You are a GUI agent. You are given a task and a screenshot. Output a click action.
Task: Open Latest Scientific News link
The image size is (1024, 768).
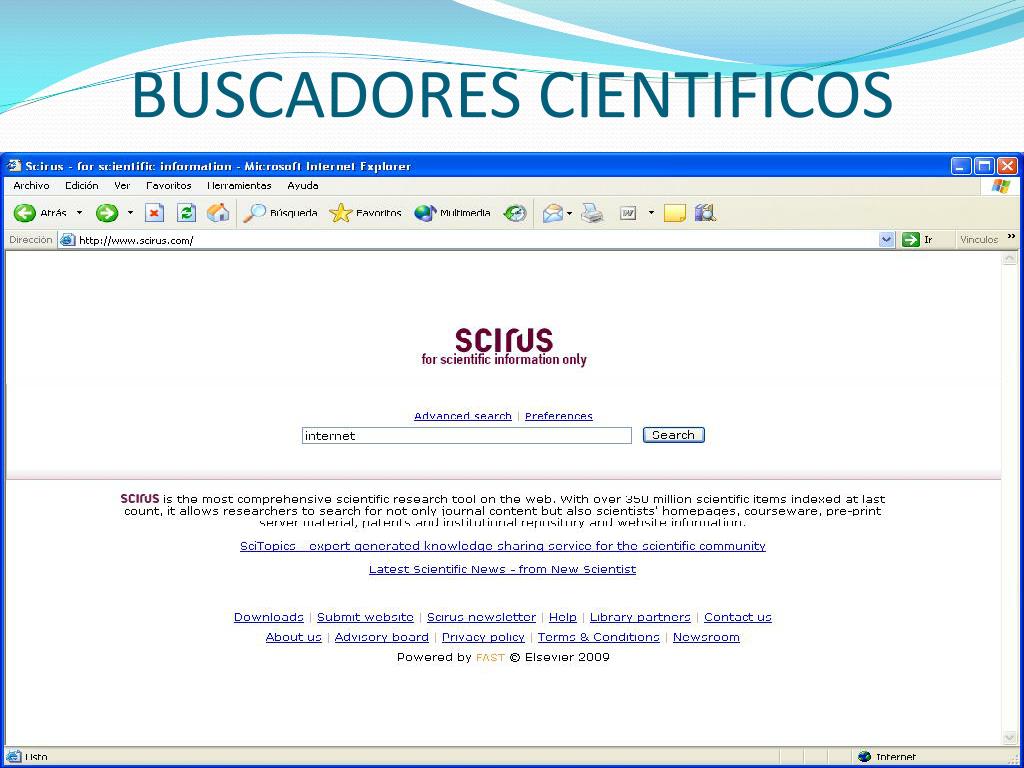(502, 569)
